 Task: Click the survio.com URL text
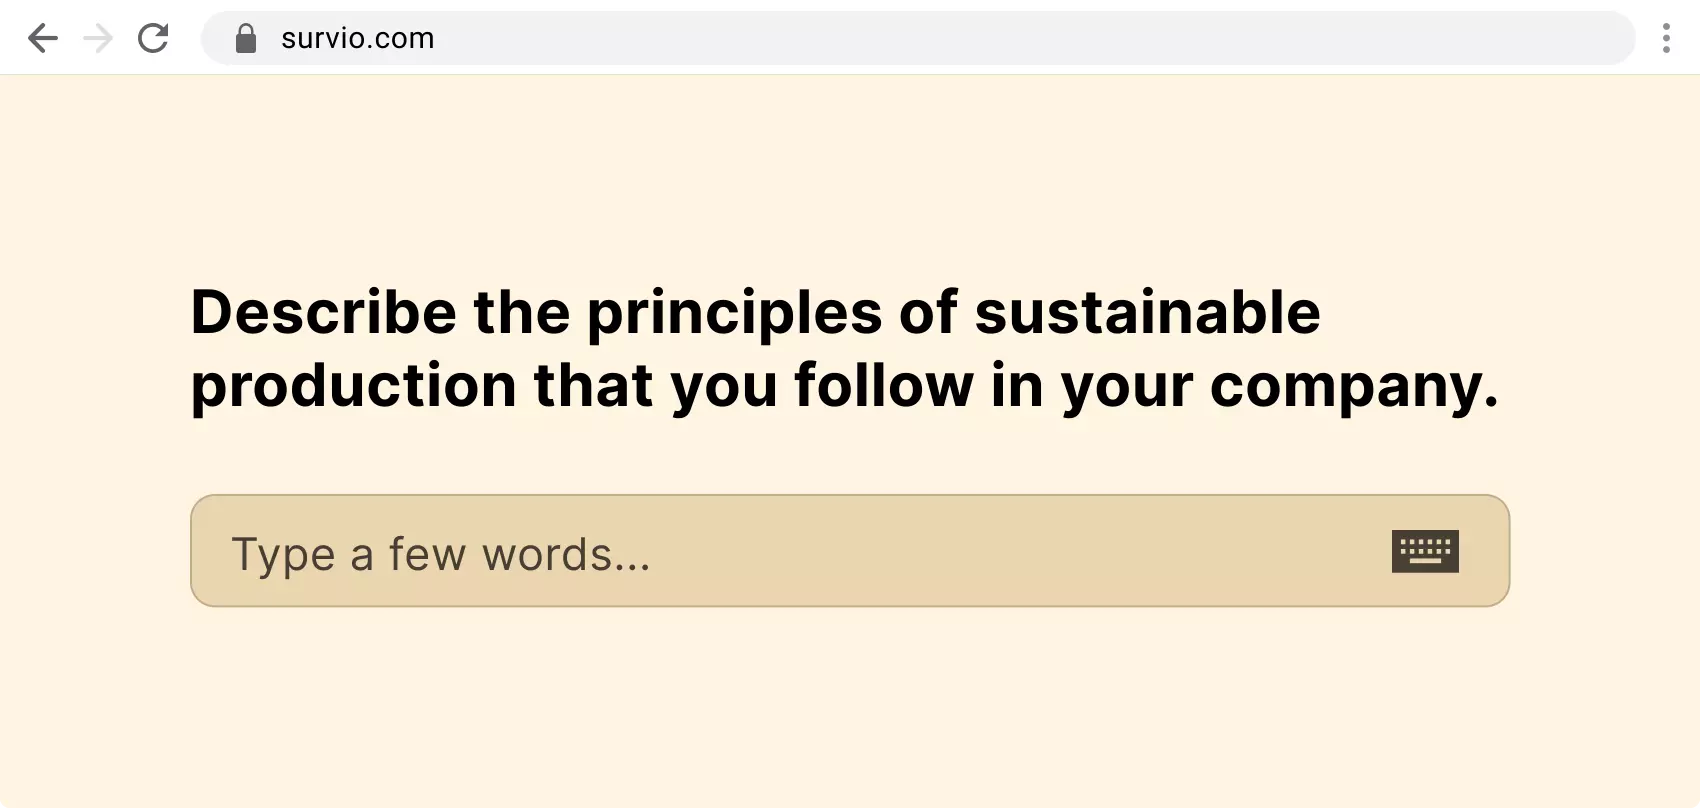tap(358, 38)
